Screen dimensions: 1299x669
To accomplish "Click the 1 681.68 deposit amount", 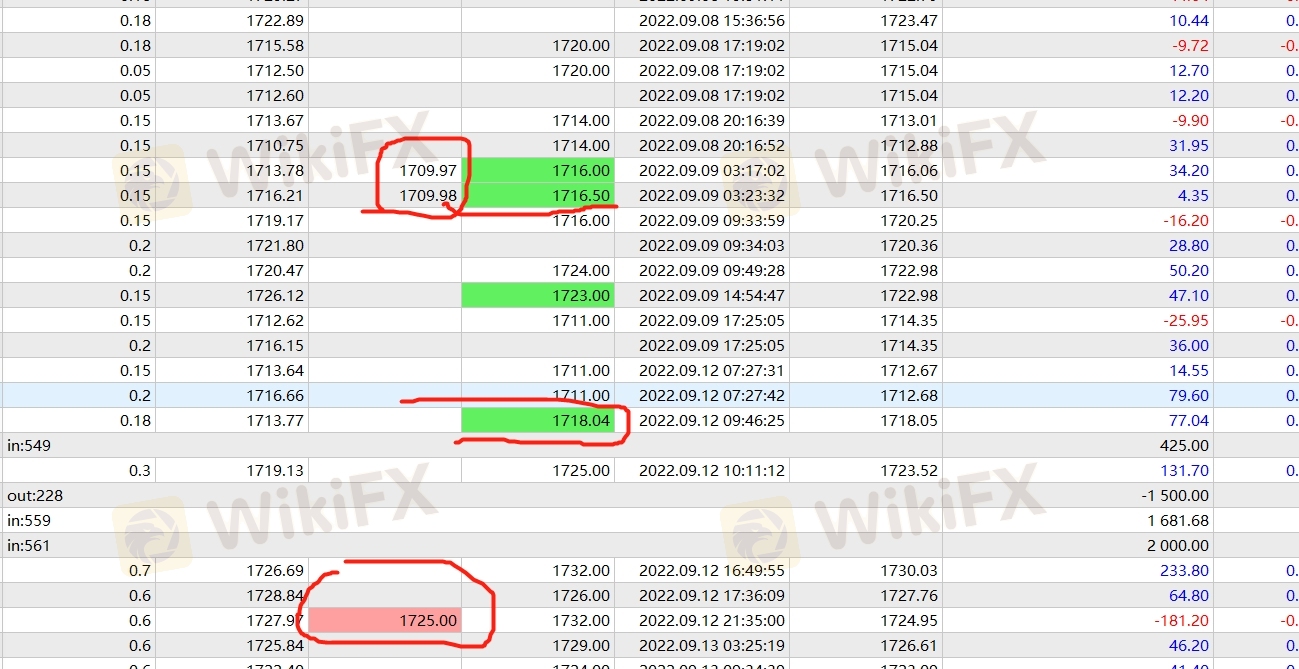I will coord(1179,521).
